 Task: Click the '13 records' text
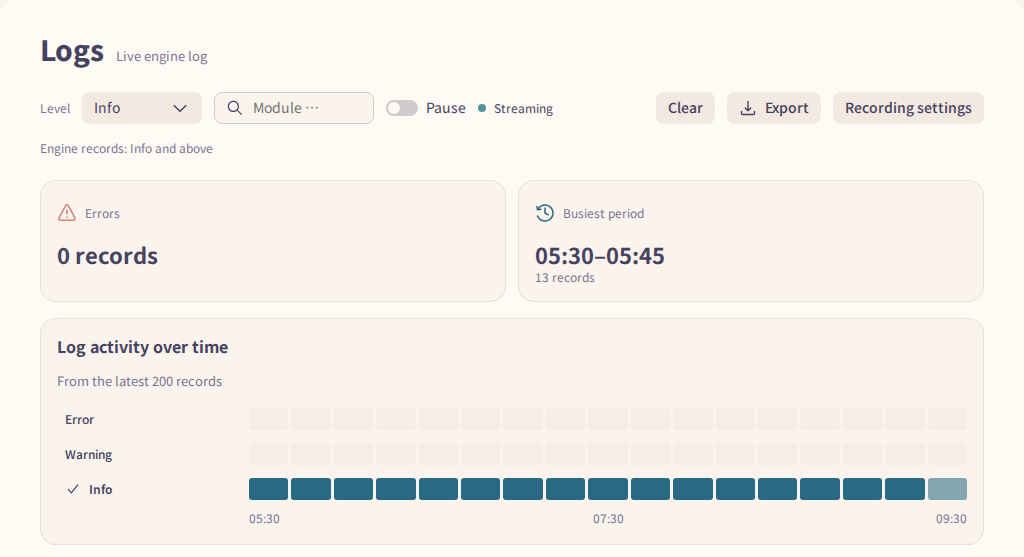coord(565,278)
